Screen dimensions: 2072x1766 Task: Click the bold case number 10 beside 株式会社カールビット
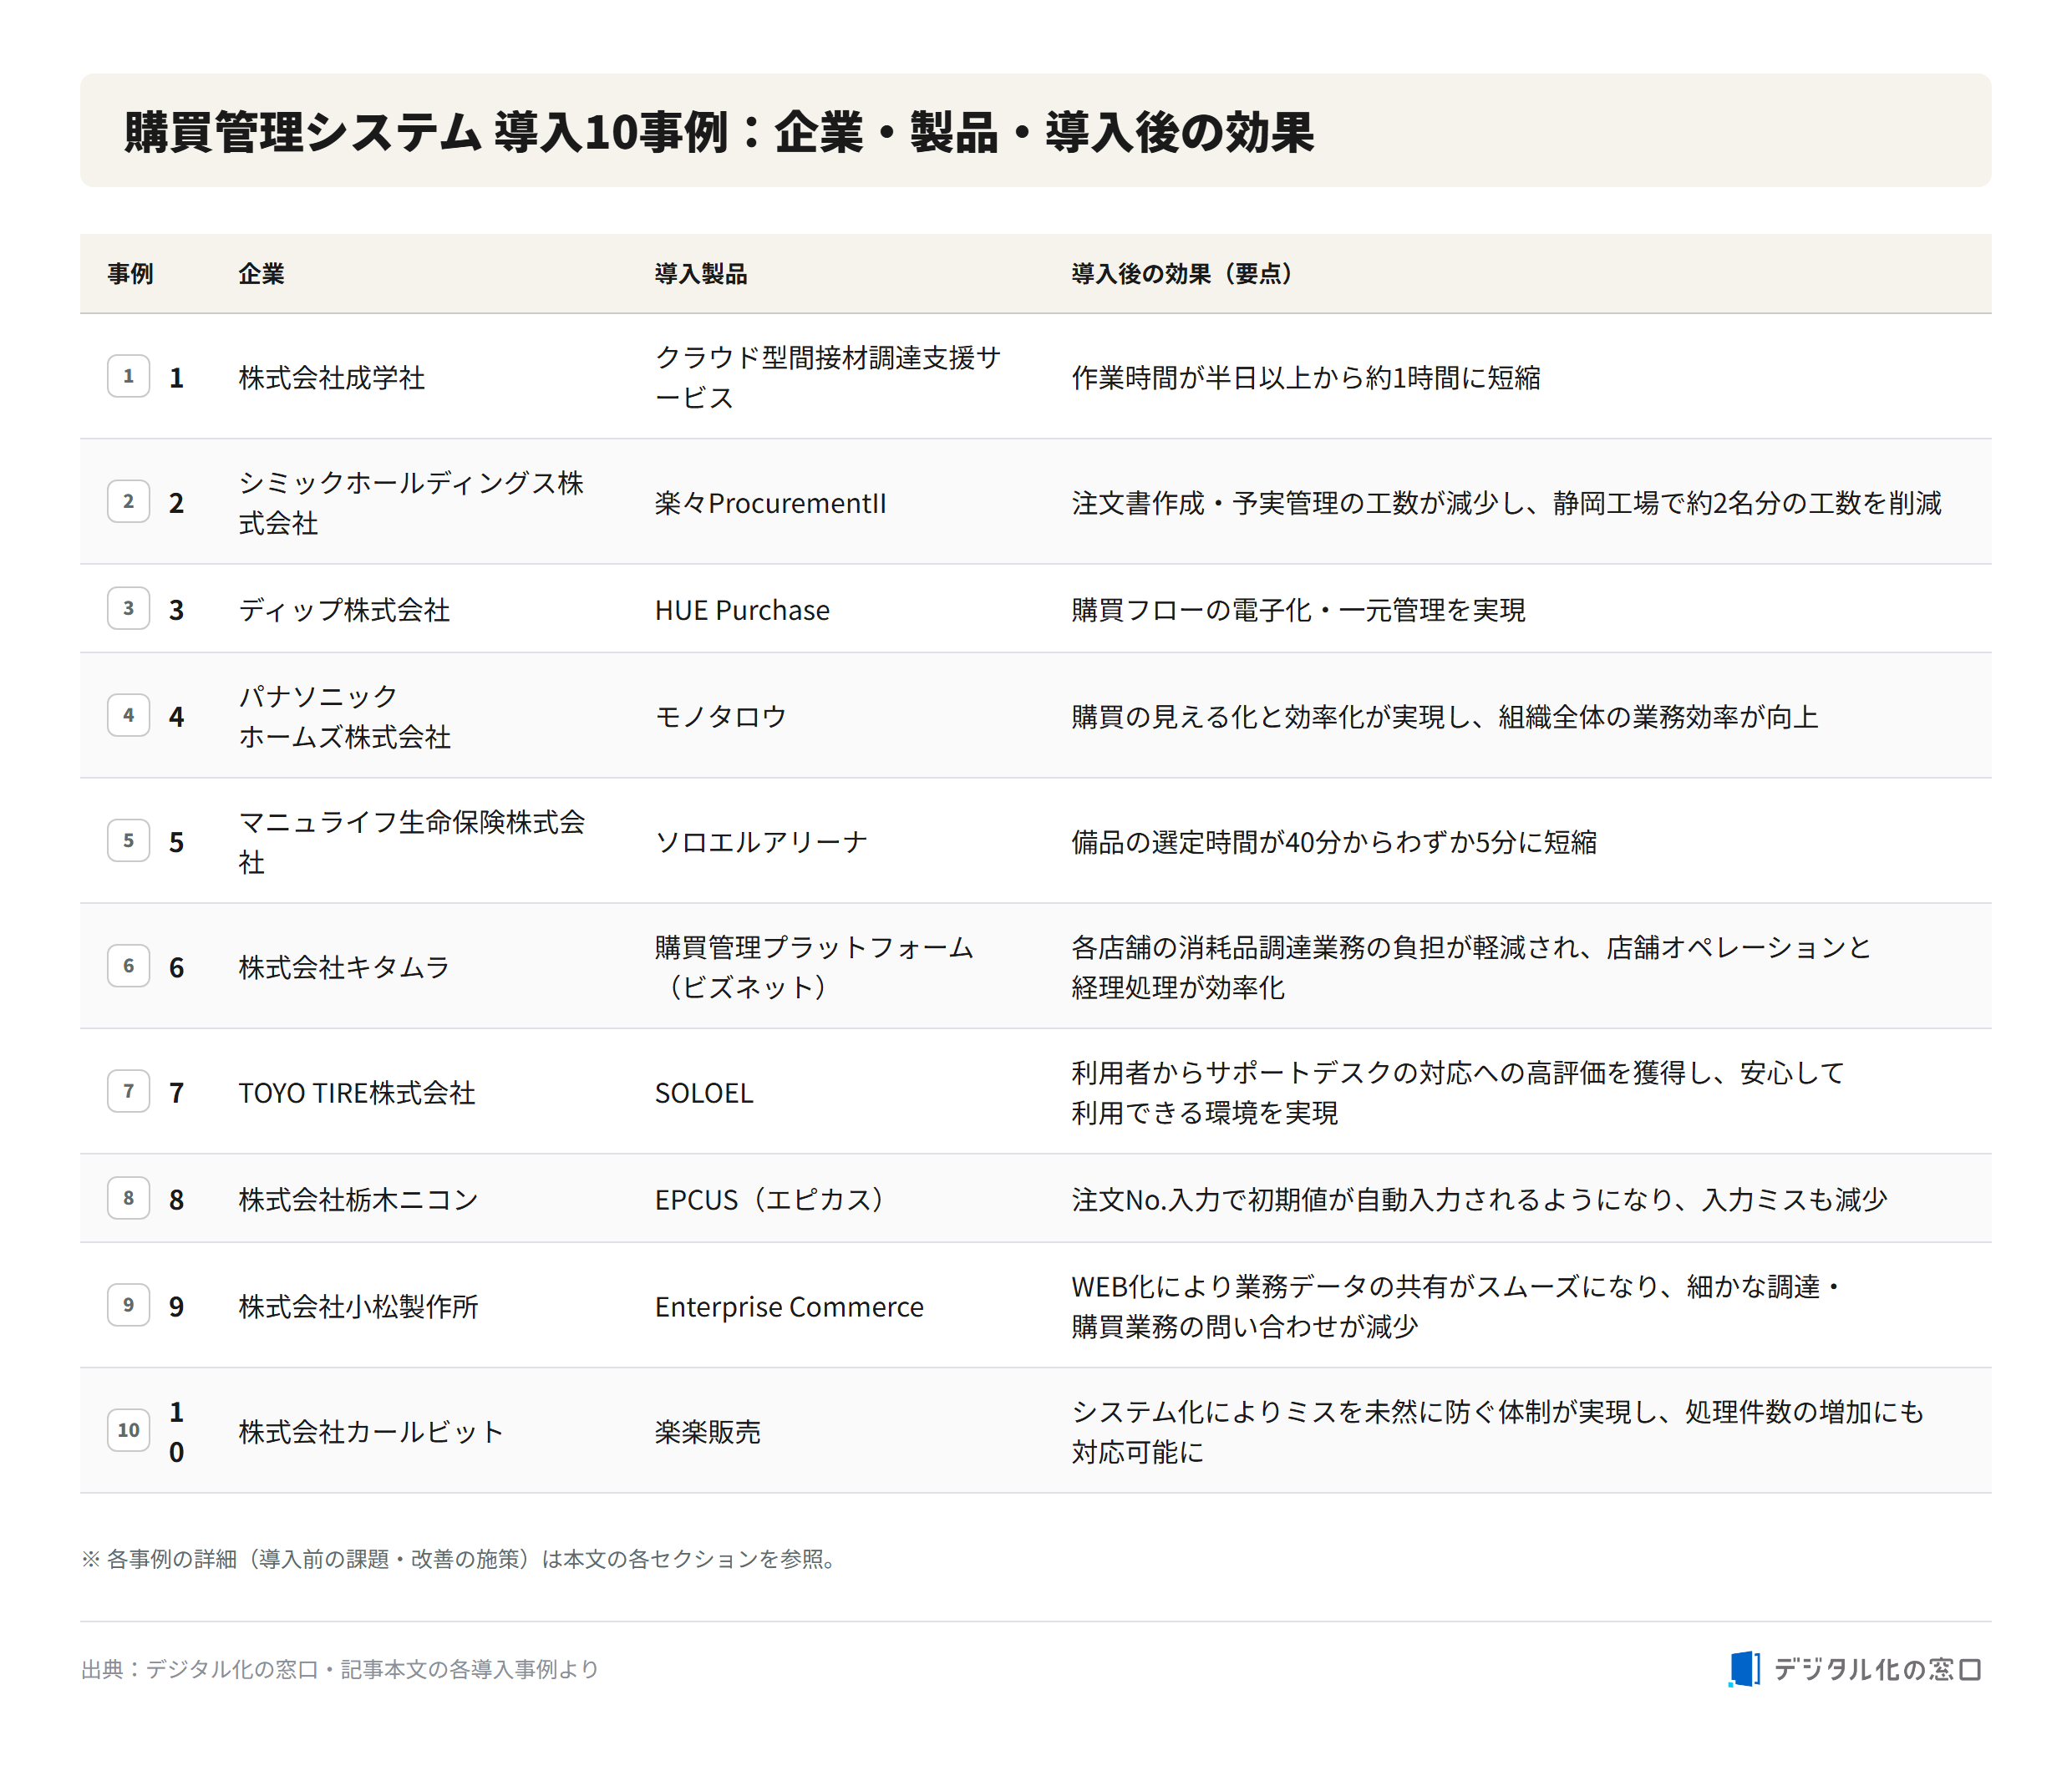tap(176, 1432)
